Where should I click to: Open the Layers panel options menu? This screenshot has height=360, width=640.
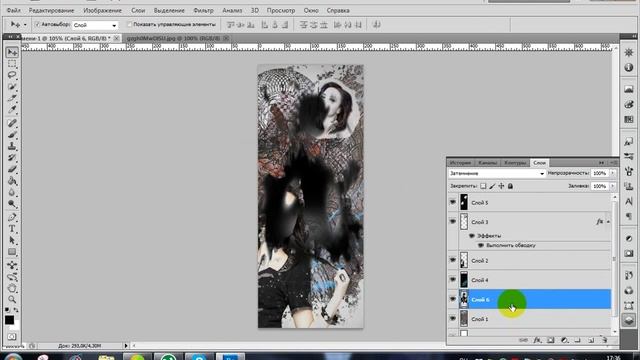click(x=614, y=163)
